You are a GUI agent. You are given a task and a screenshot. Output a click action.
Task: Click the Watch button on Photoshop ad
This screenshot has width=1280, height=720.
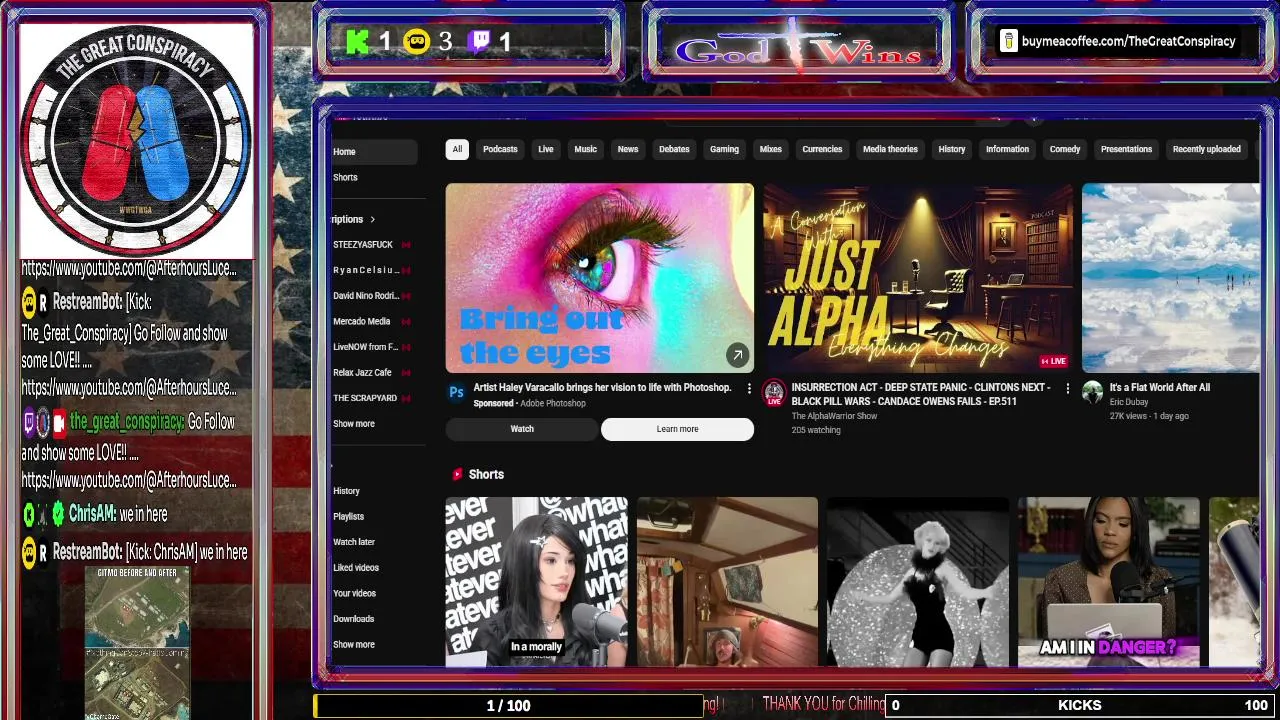pos(522,429)
